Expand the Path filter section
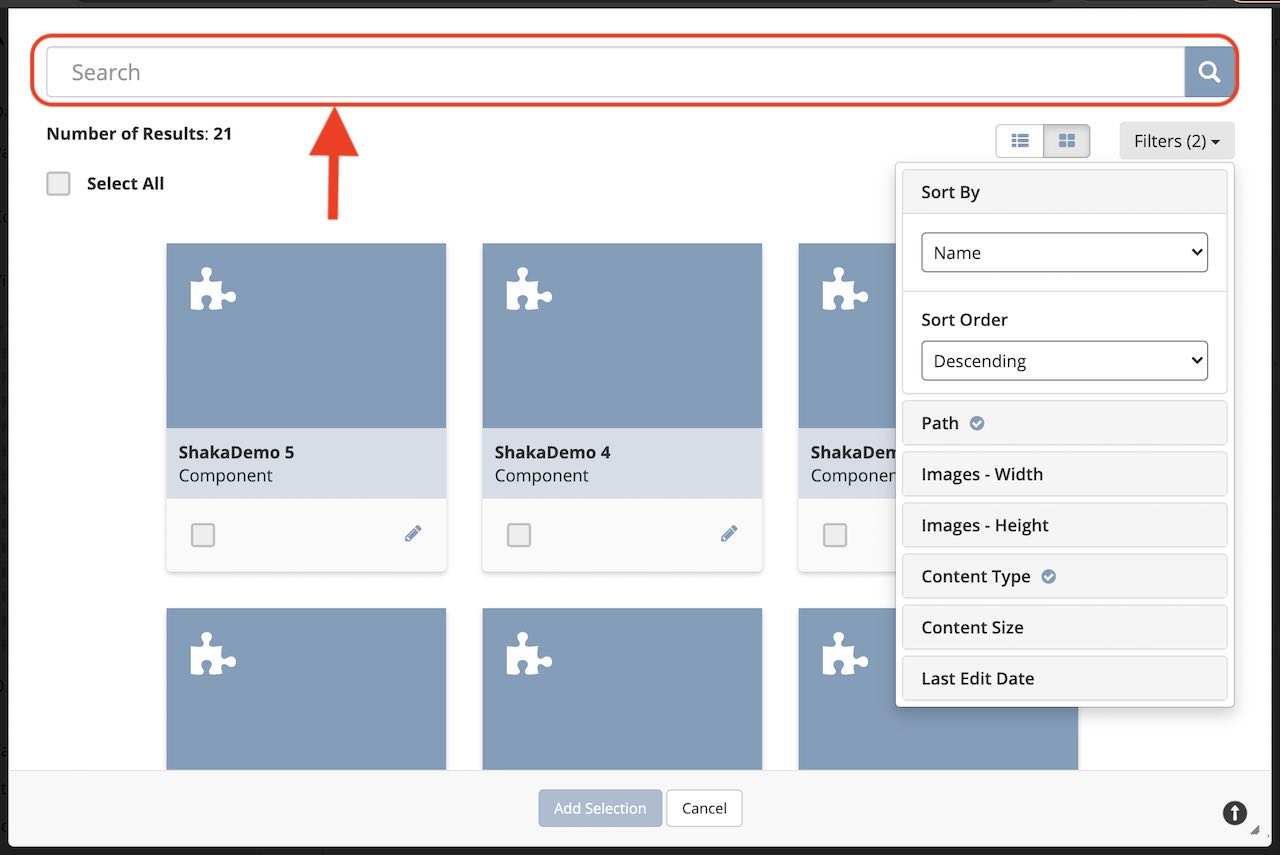Viewport: 1280px width, 855px height. coord(1064,423)
